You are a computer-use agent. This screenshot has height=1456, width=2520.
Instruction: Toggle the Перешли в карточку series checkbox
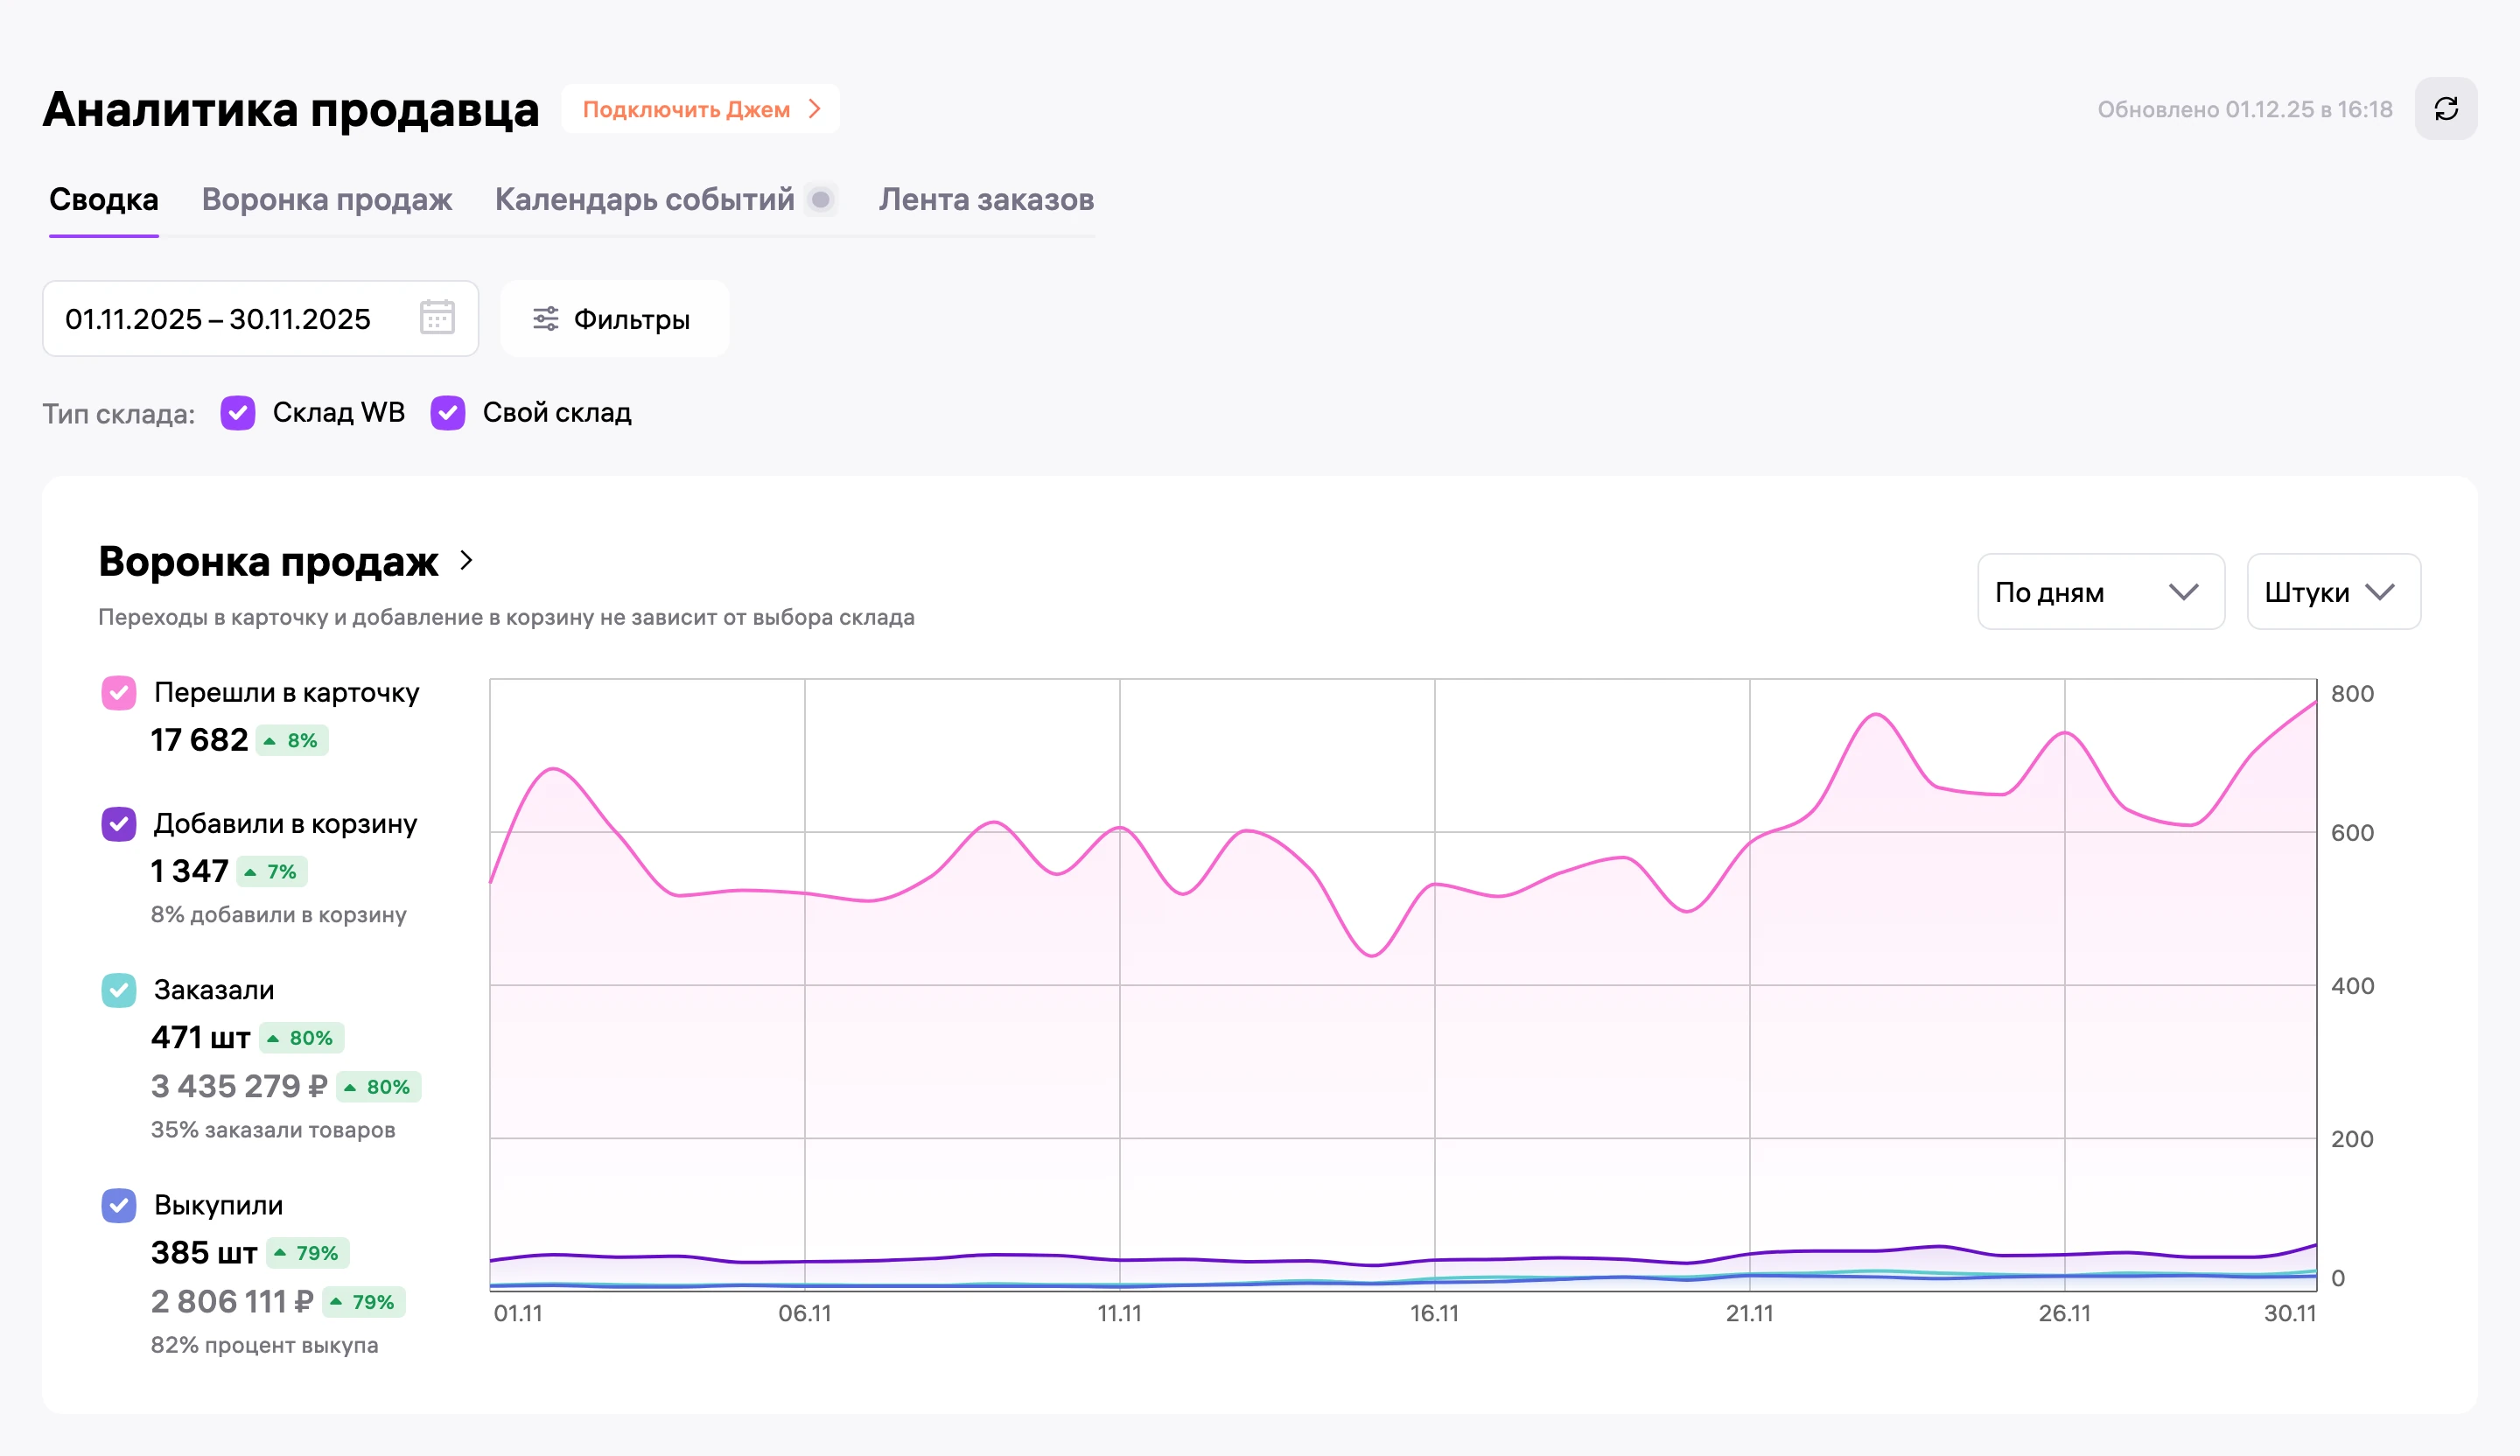(119, 693)
